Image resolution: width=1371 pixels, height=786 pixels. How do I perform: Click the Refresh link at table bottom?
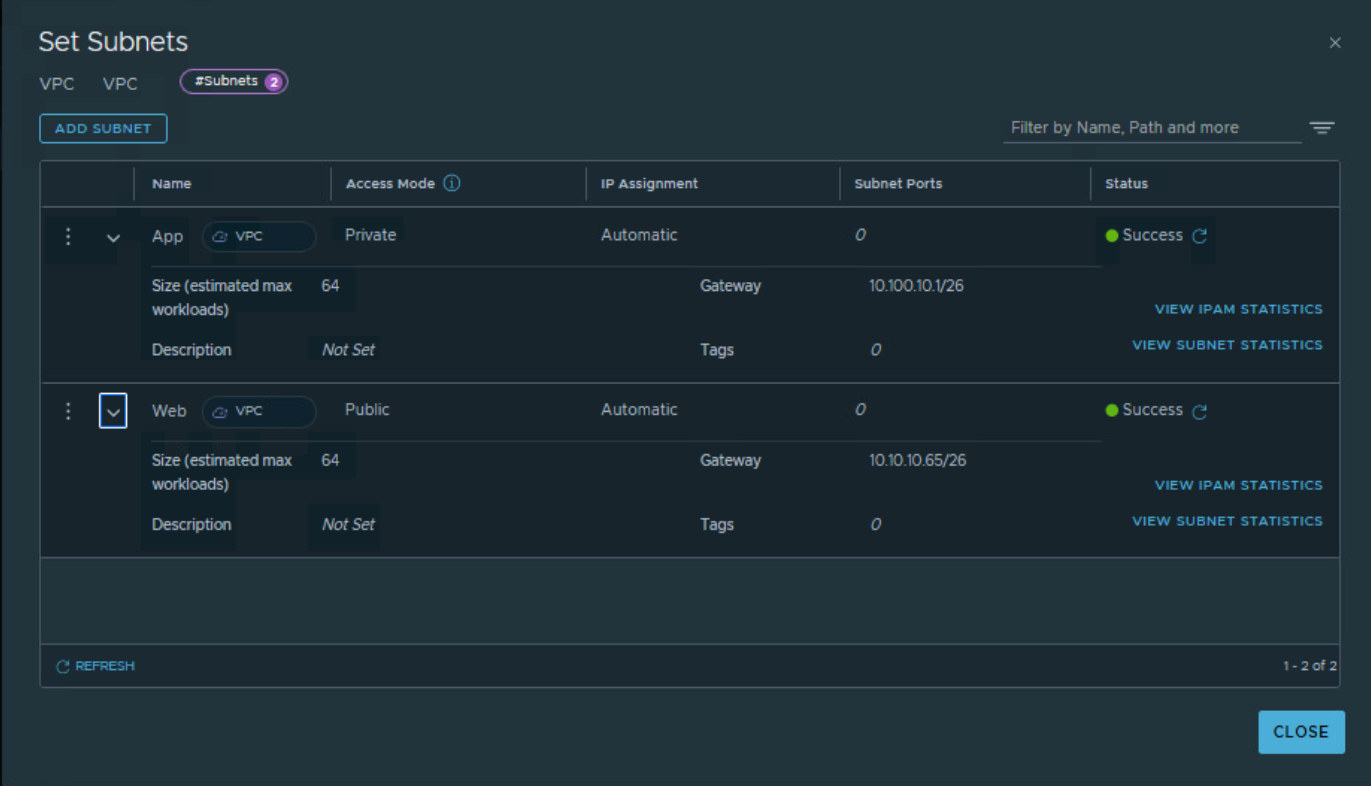tap(95, 666)
